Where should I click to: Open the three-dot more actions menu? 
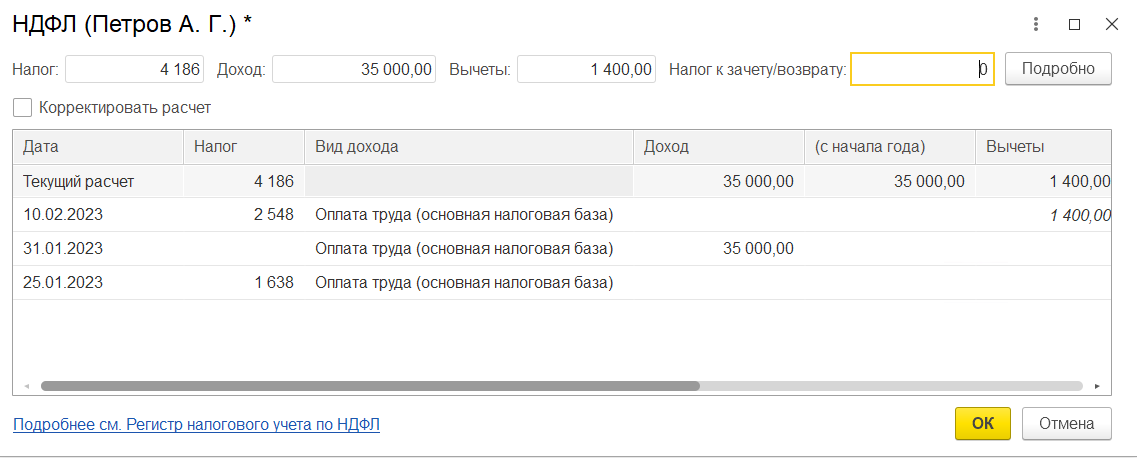(1038, 24)
